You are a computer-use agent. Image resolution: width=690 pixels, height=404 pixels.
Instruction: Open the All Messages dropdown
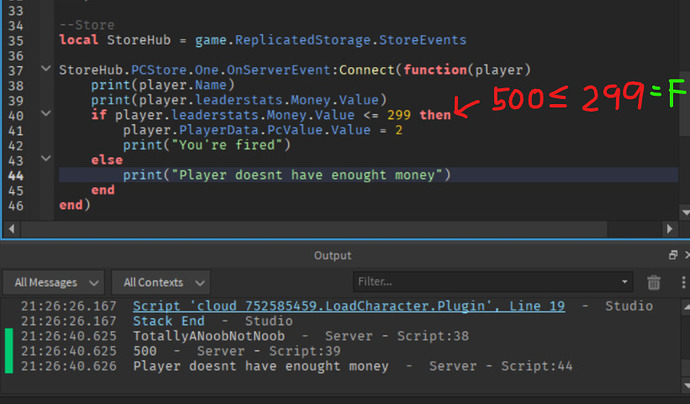coord(54,282)
